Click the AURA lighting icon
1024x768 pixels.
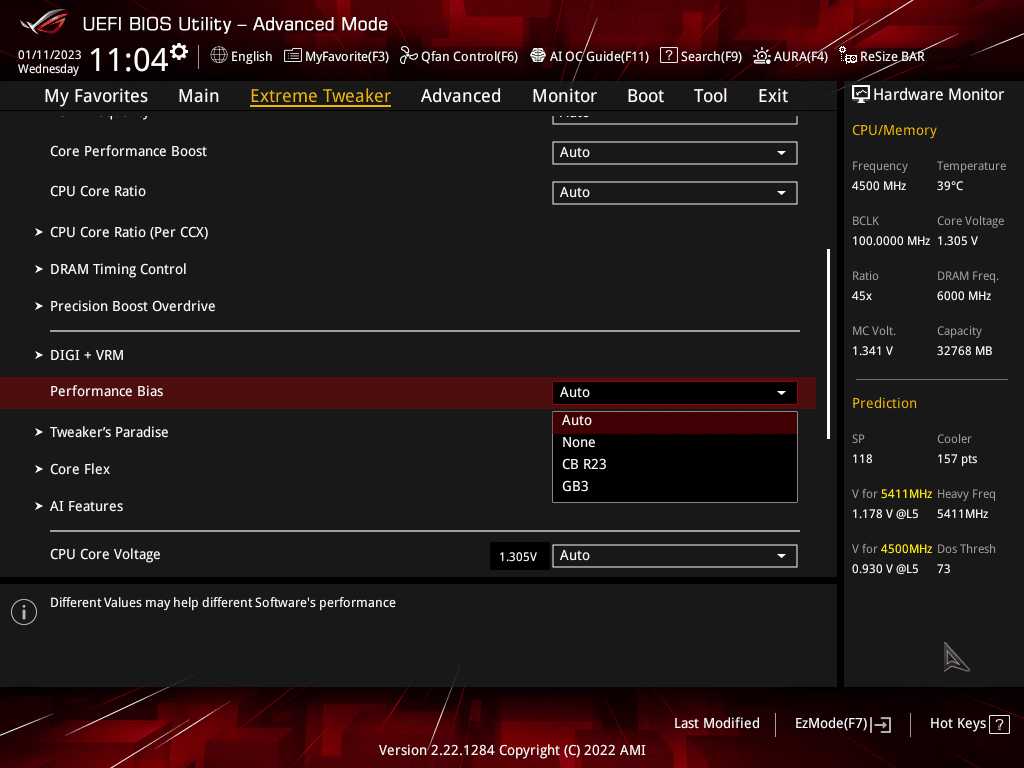pos(761,56)
